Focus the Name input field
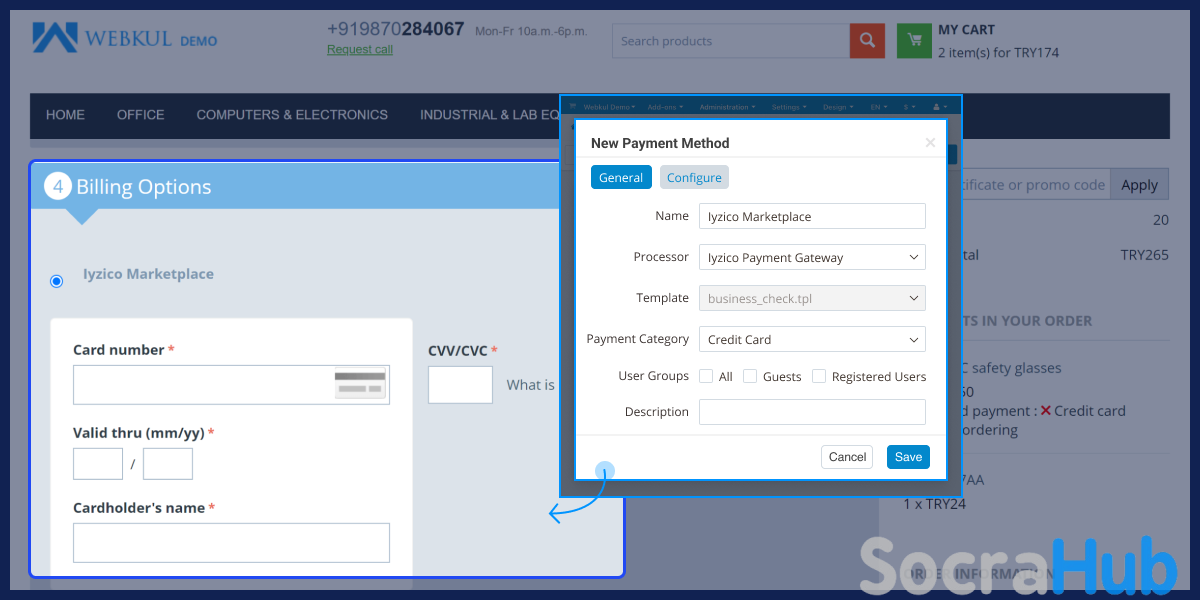The image size is (1200, 600). [812, 216]
